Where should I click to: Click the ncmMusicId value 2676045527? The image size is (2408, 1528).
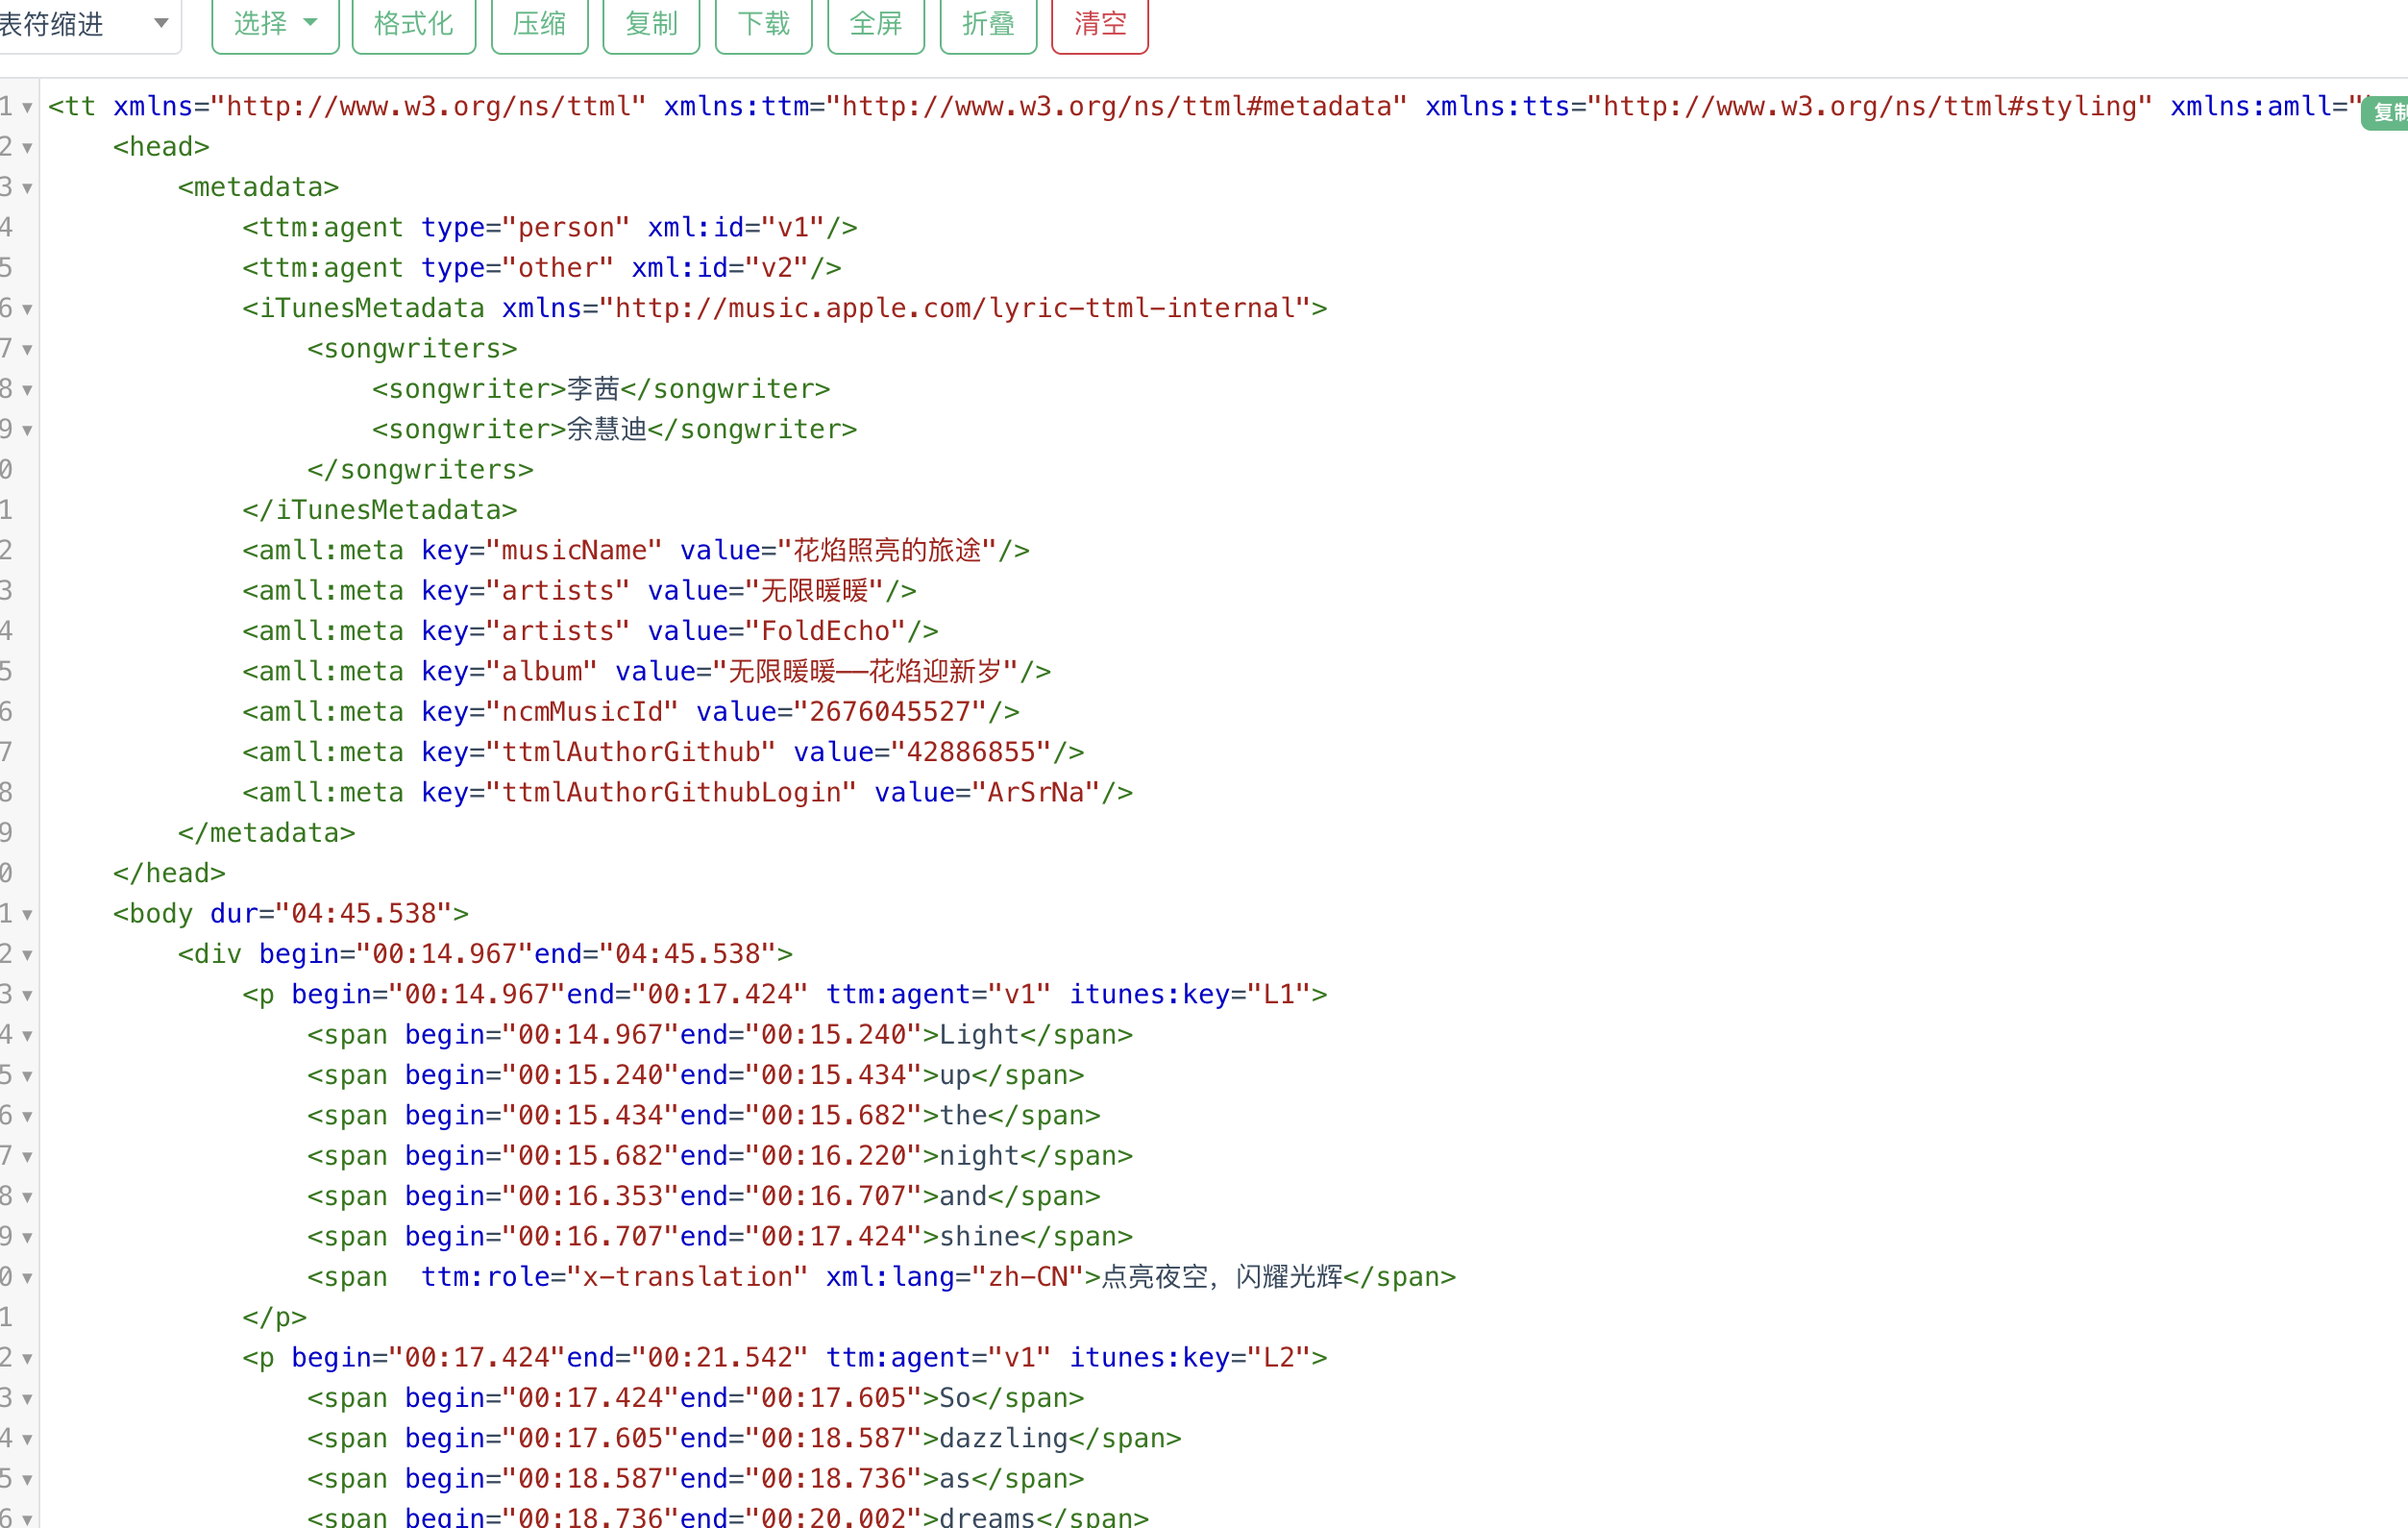tap(890, 712)
